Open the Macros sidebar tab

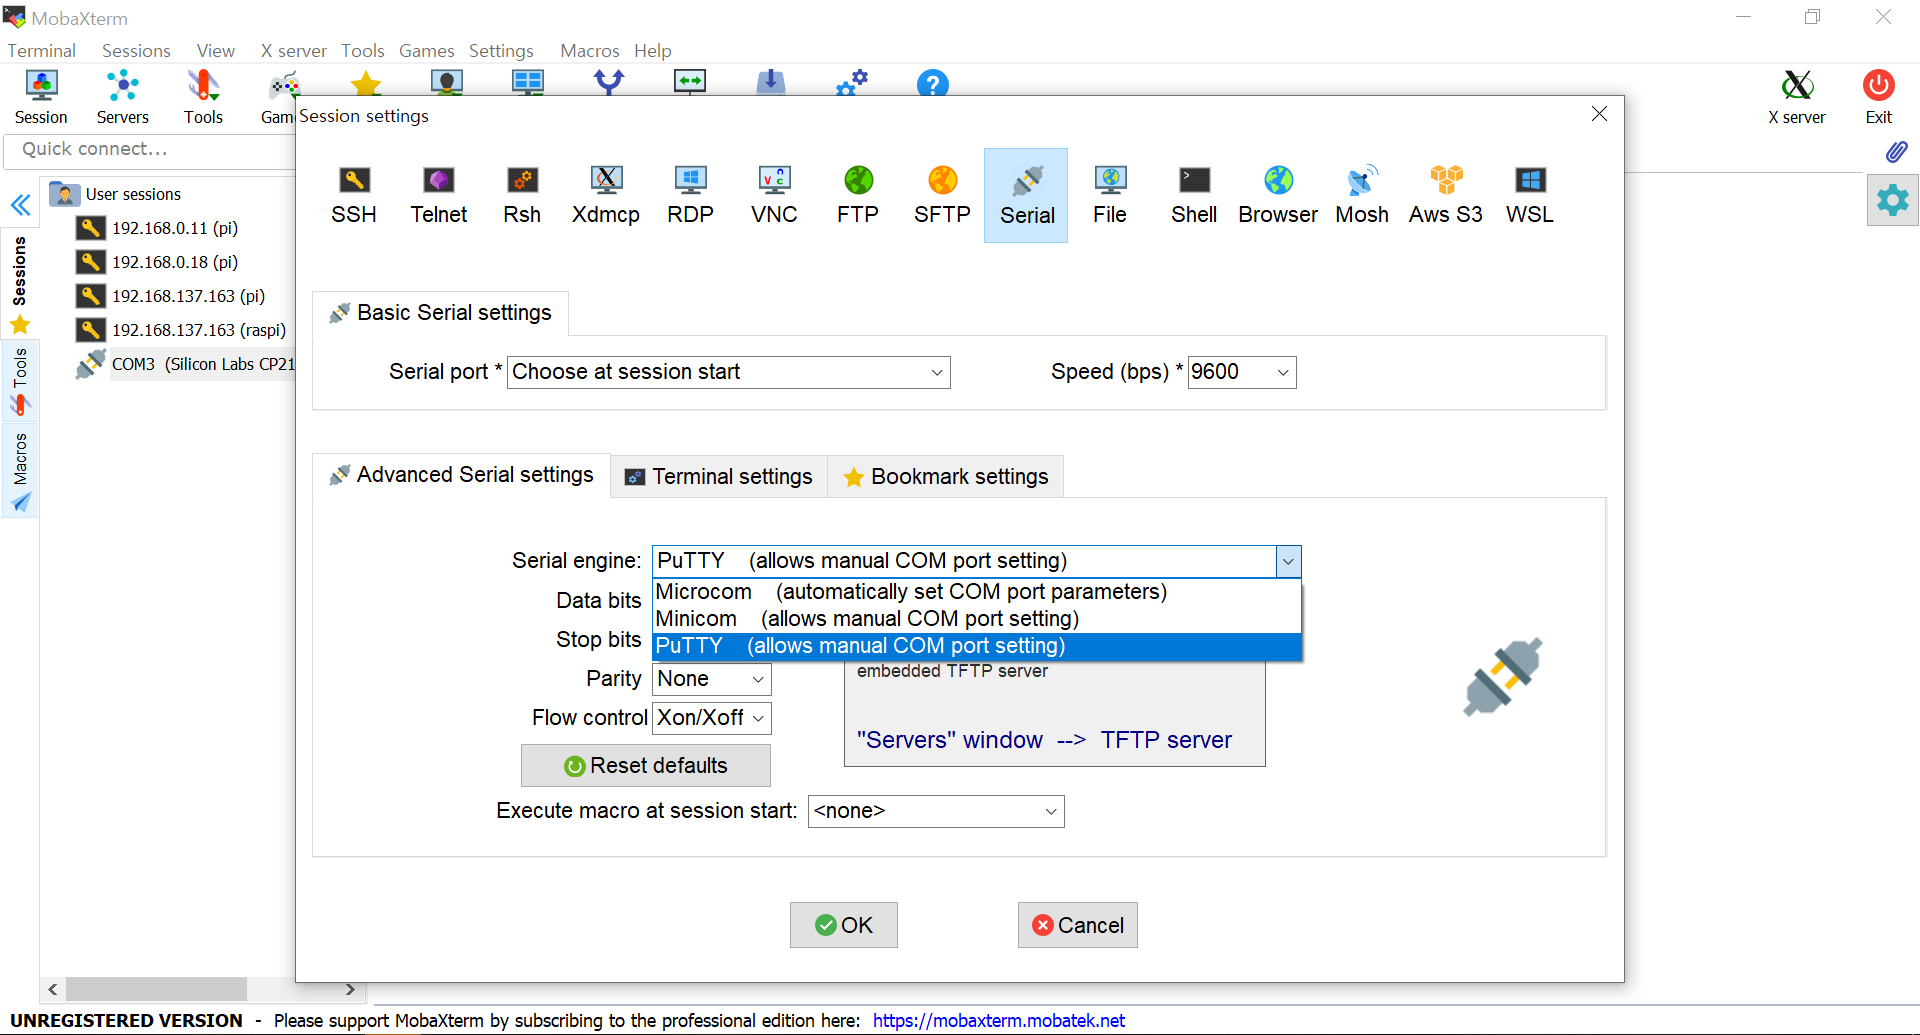20,471
